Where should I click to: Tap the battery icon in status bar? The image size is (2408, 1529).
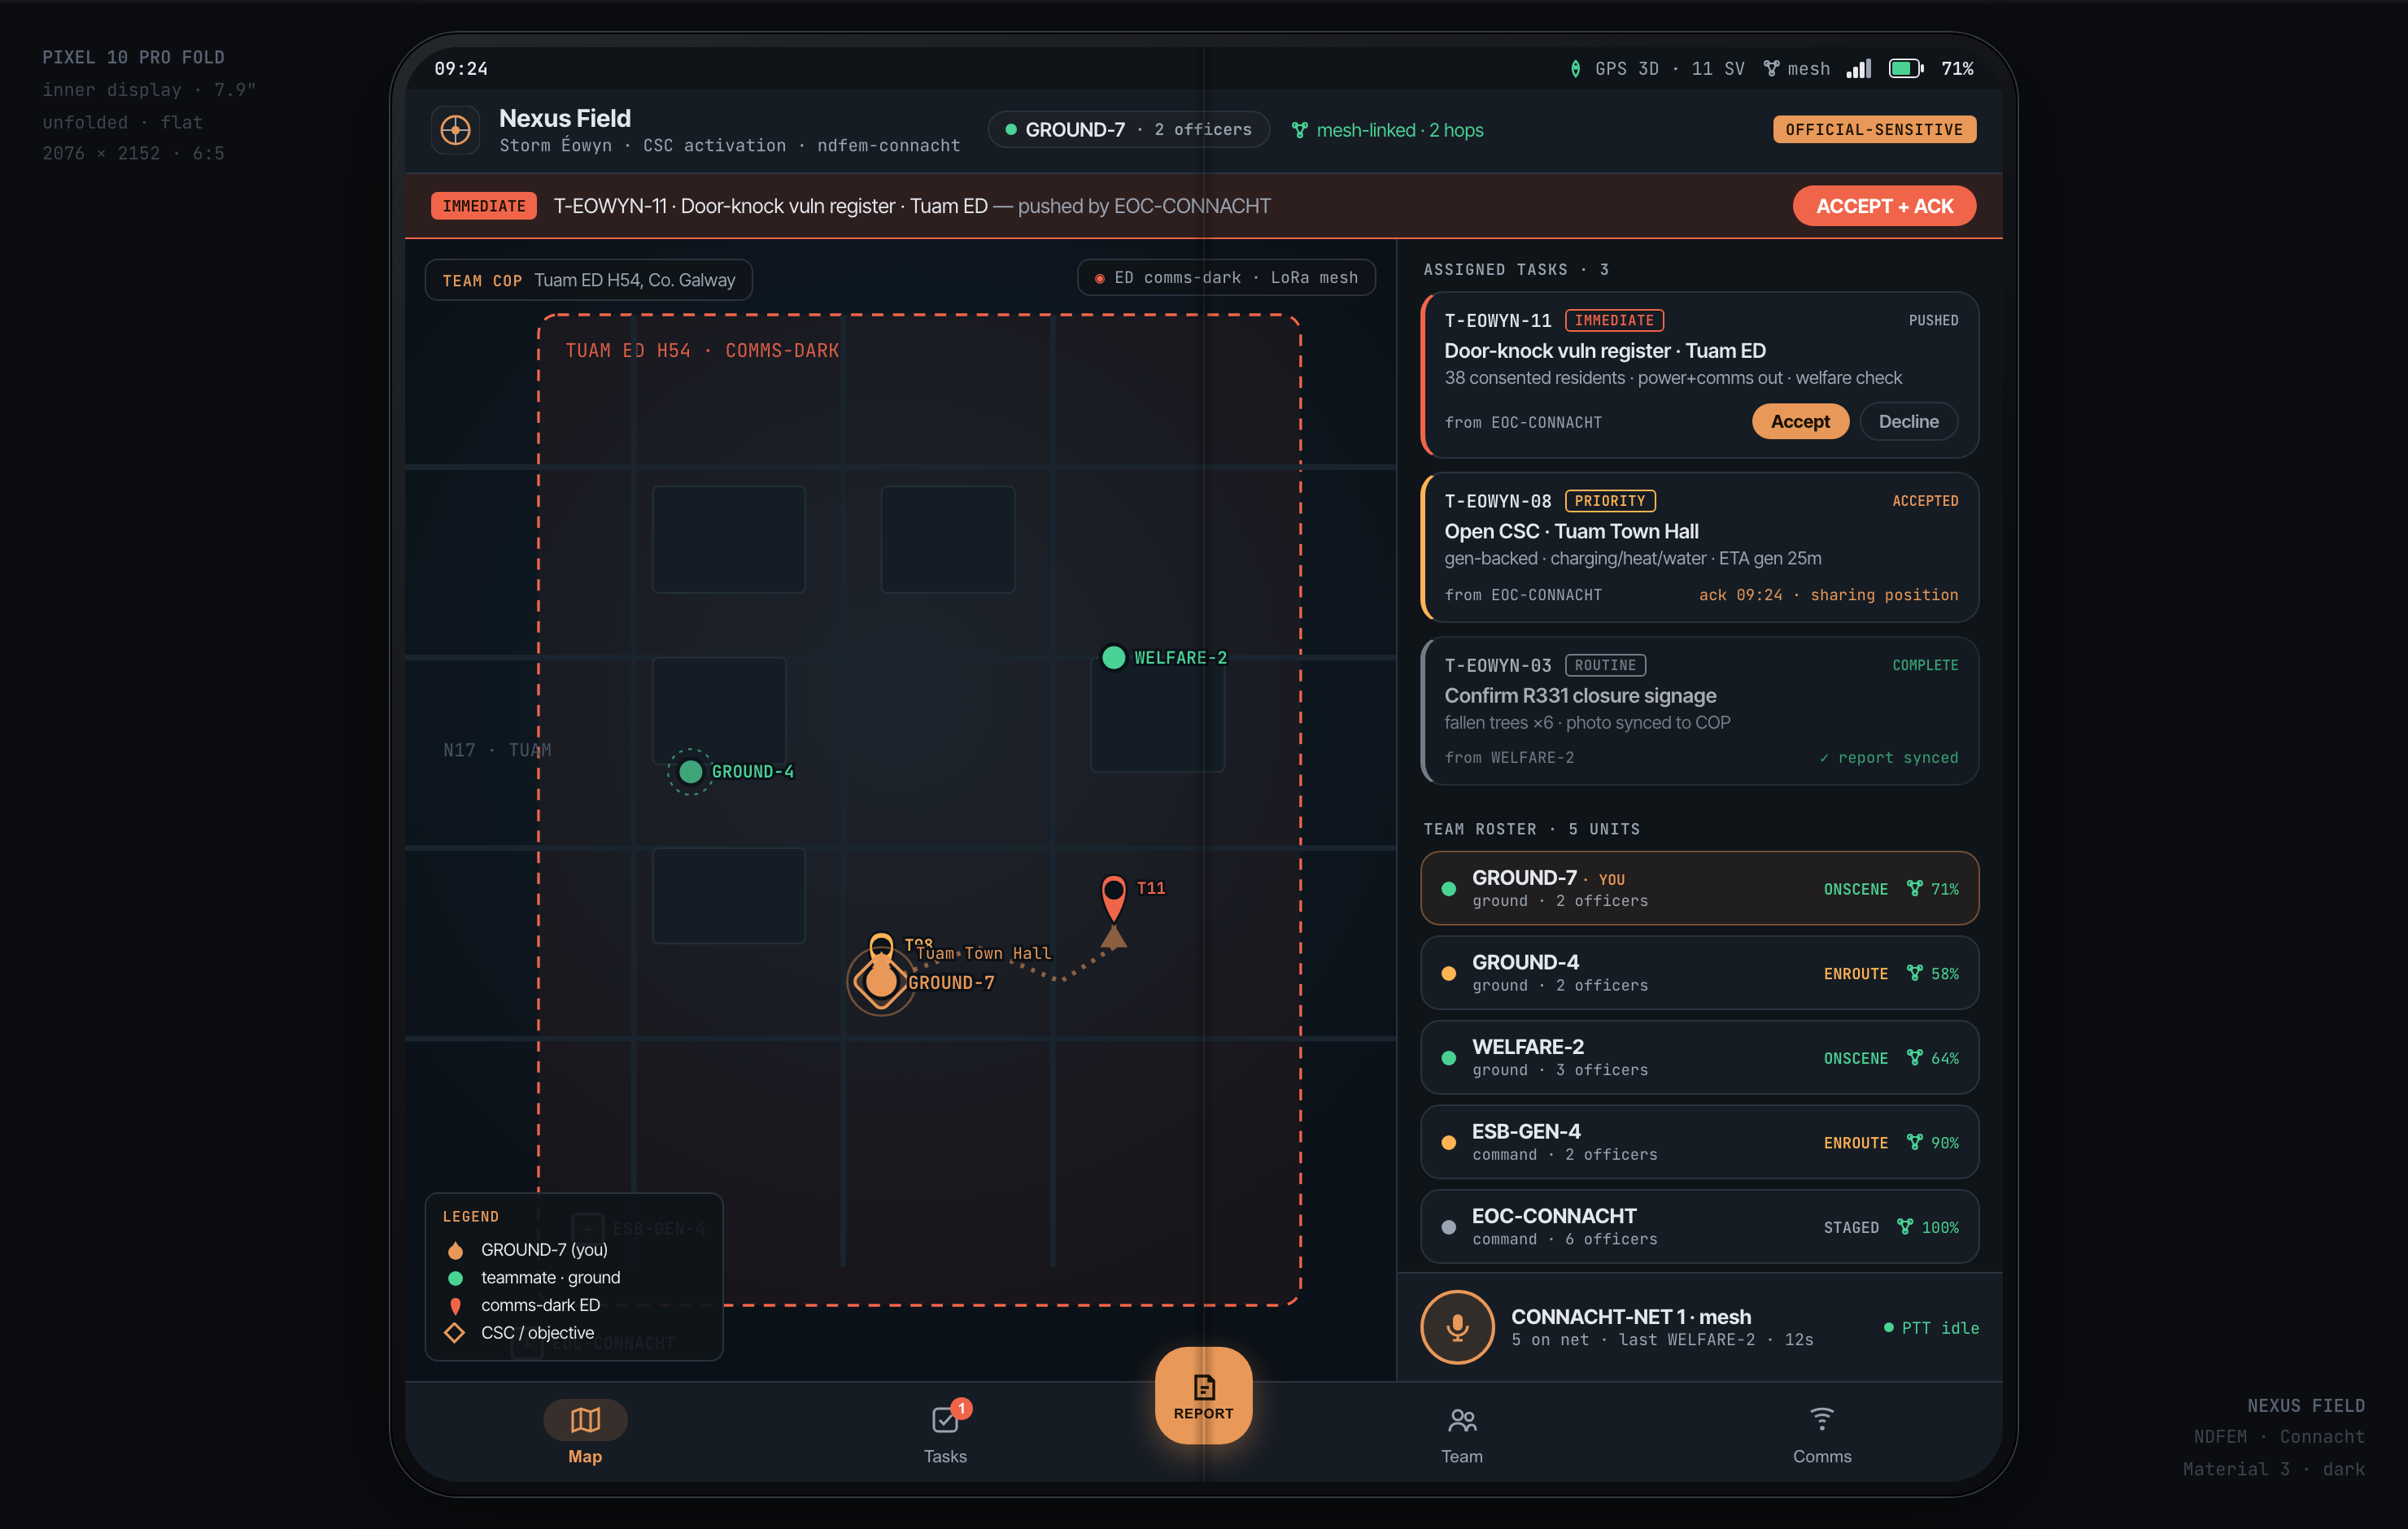[1905, 69]
